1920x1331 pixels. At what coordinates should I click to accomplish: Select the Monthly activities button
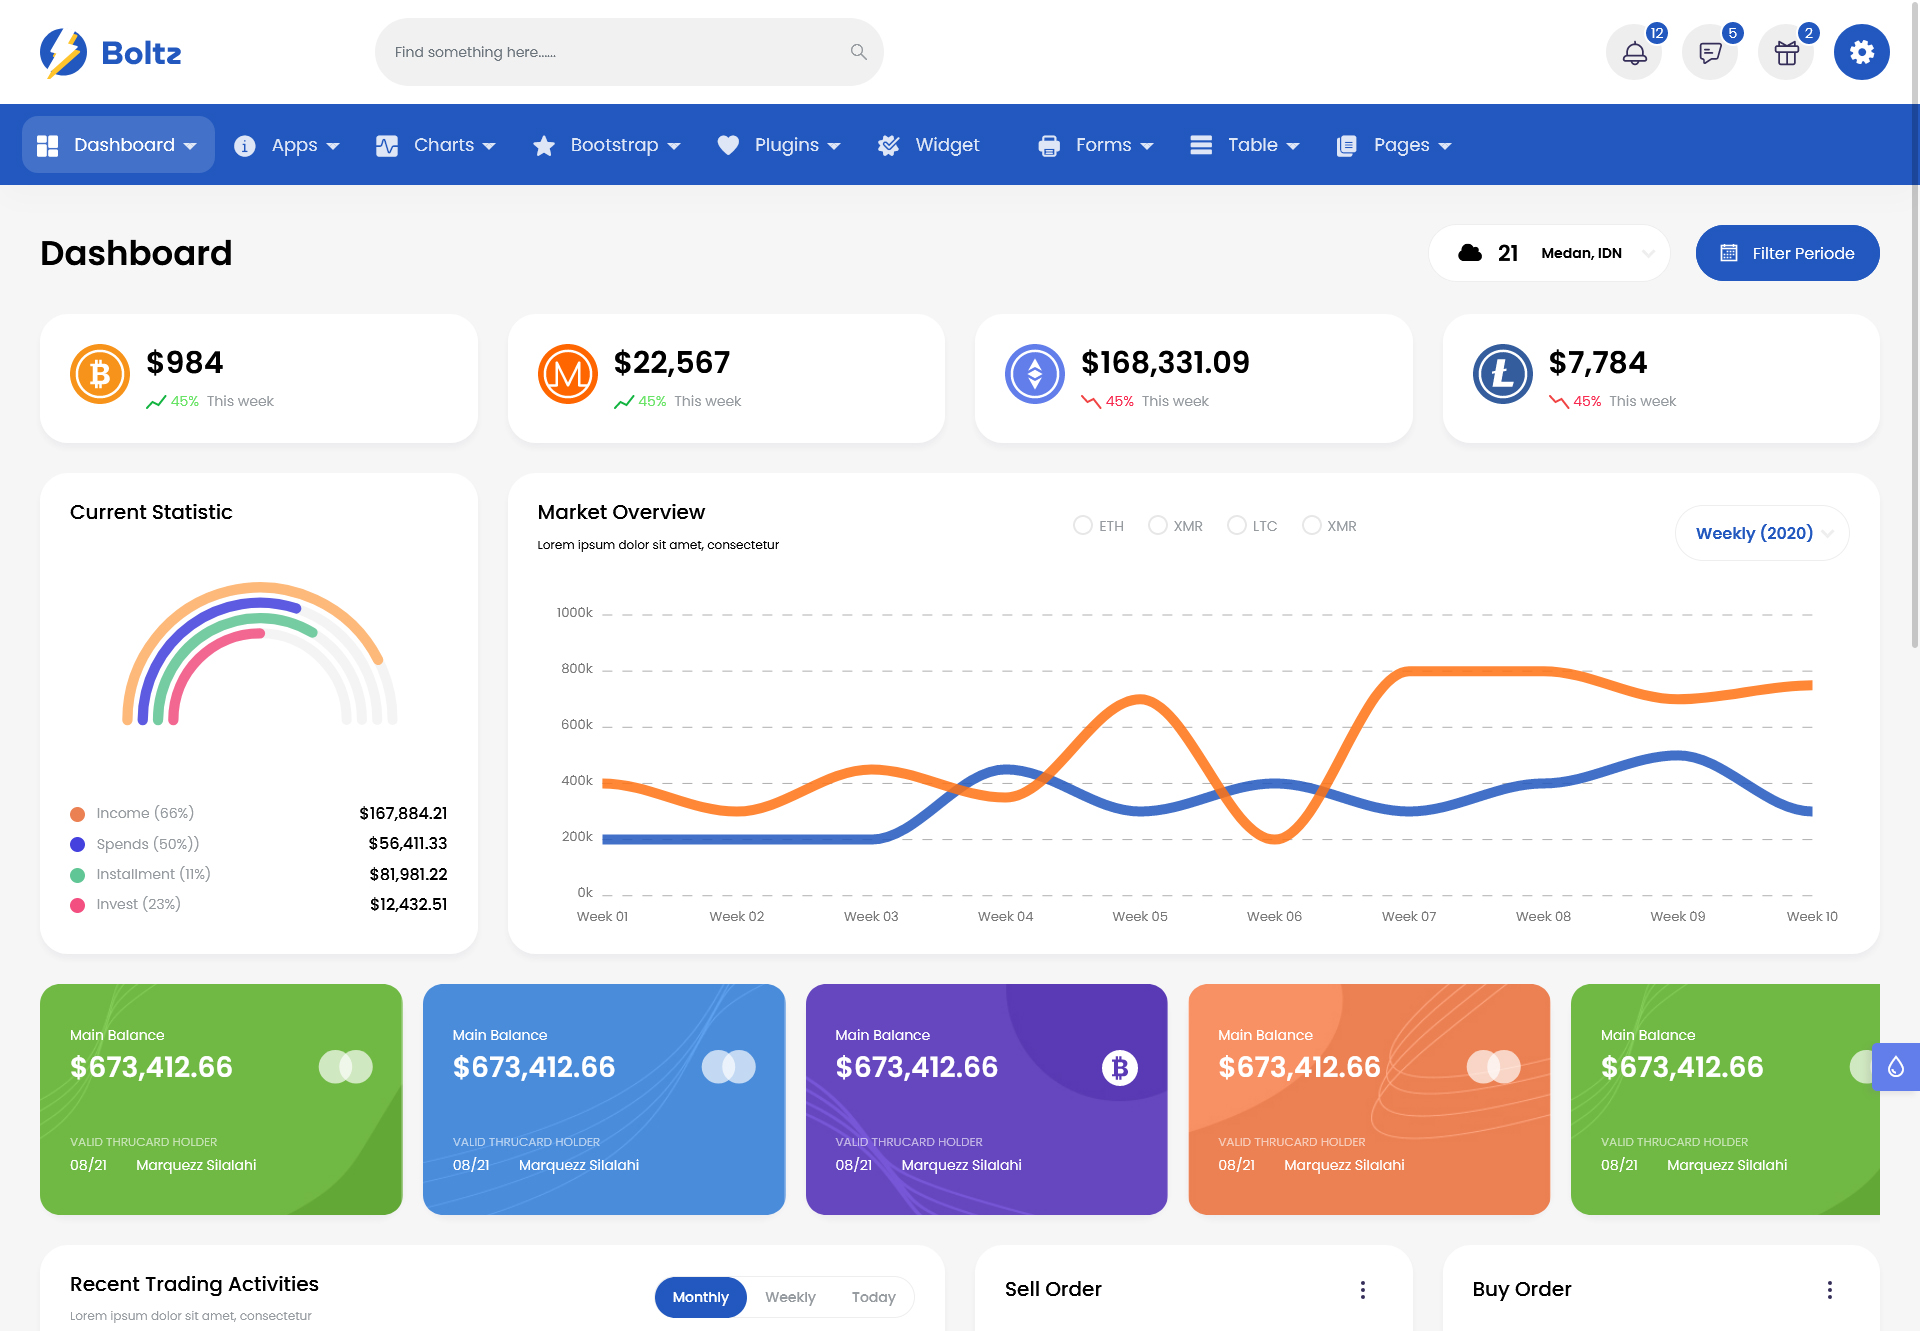[700, 1297]
